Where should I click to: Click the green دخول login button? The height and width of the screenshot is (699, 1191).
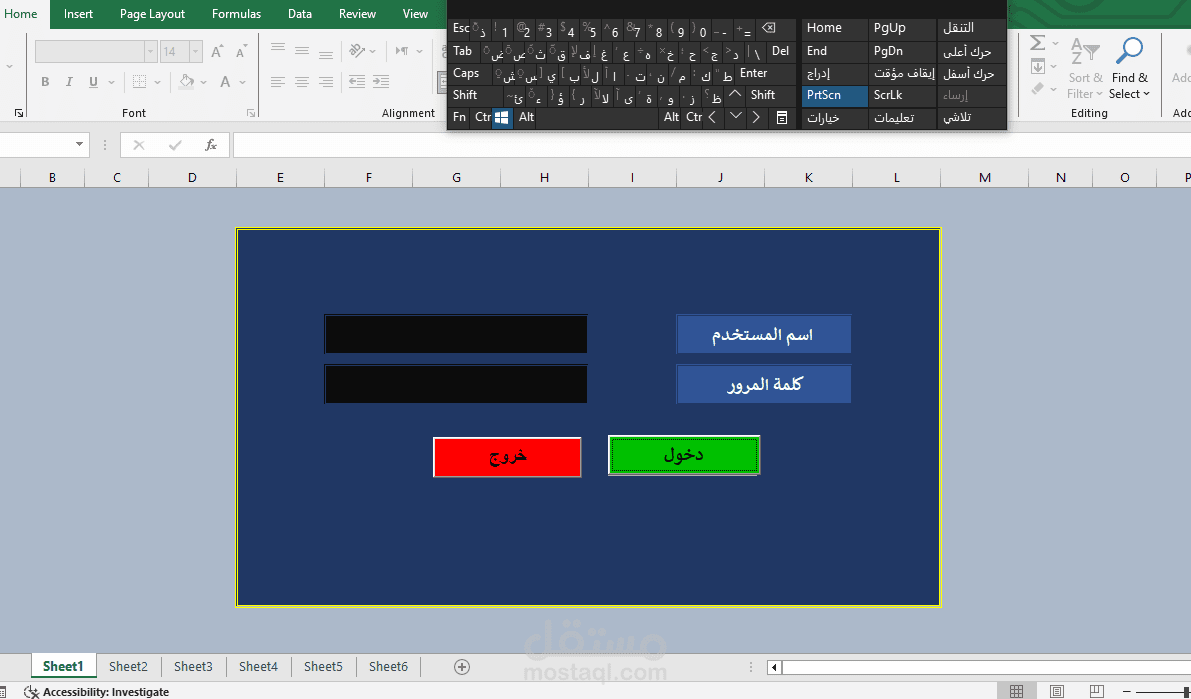coord(684,455)
